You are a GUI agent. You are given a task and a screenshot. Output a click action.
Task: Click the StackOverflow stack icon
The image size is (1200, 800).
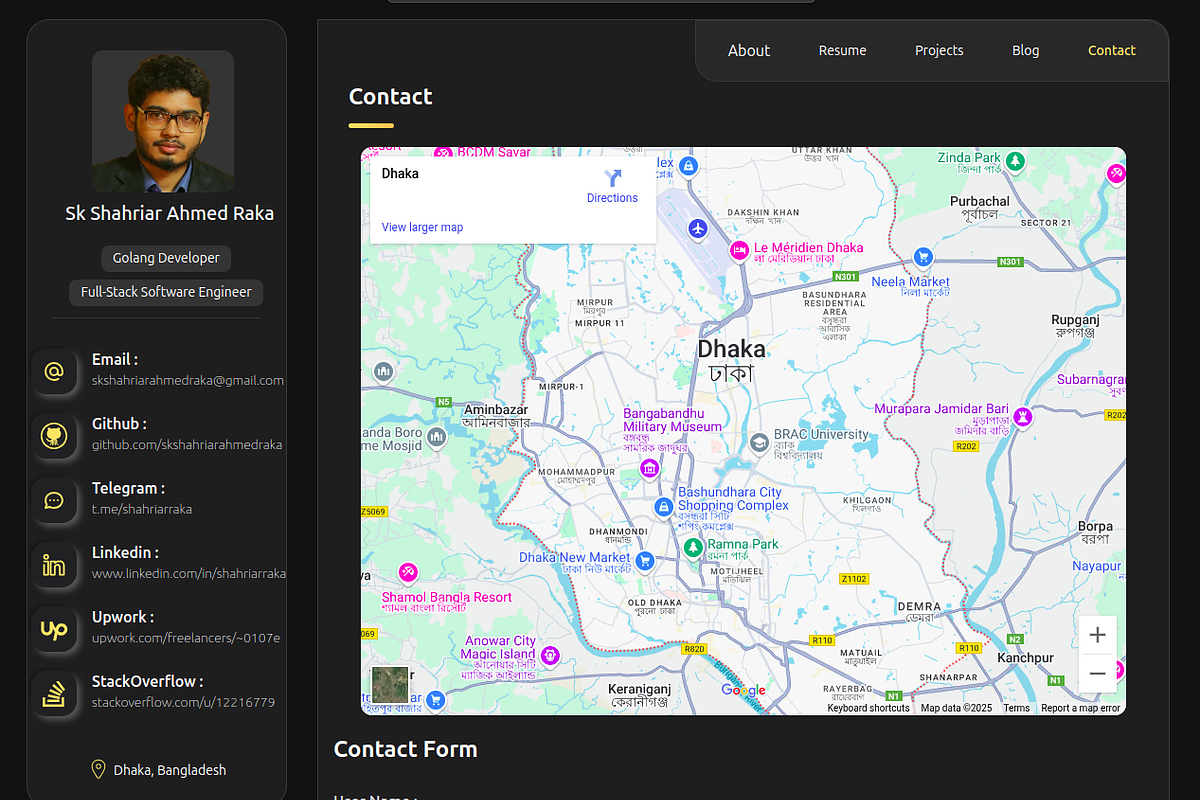pos(54,694)
